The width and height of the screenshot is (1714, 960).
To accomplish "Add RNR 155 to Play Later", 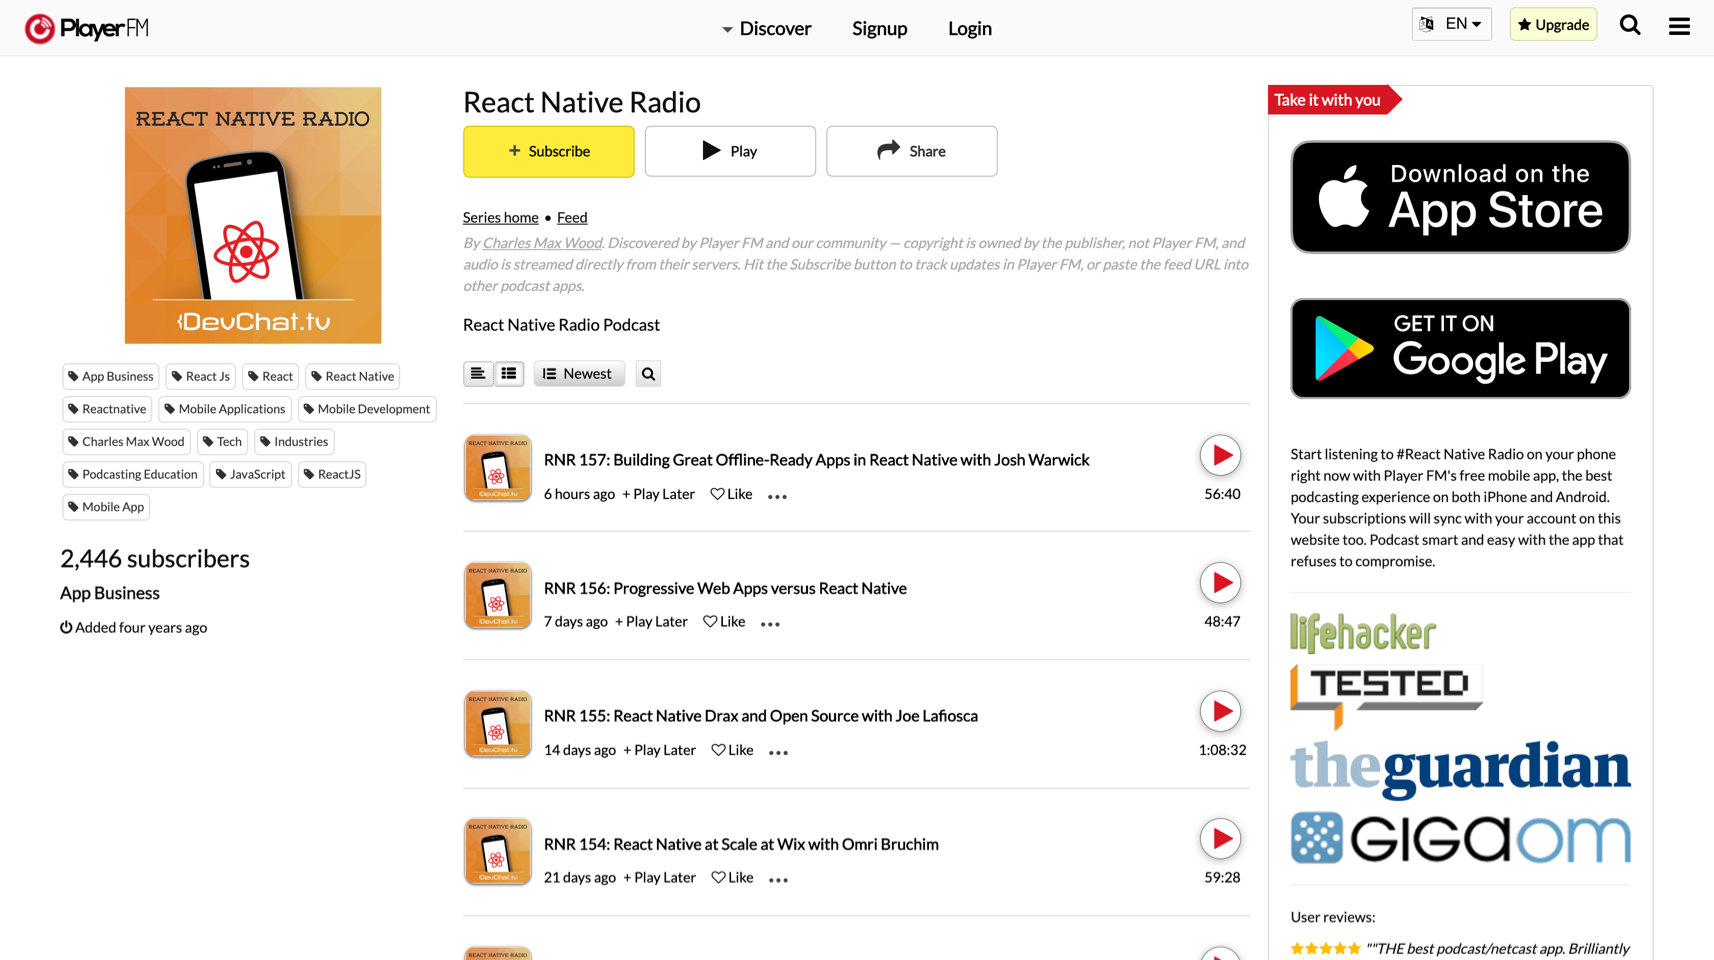I will tap(659, 750).
